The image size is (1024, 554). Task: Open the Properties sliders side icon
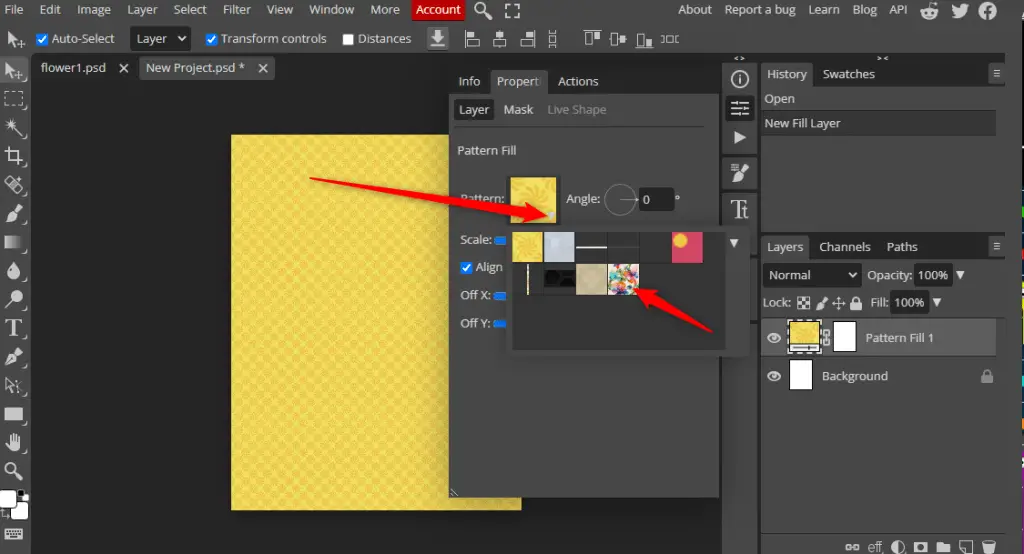pyautogui.click(x=739, y=108)
